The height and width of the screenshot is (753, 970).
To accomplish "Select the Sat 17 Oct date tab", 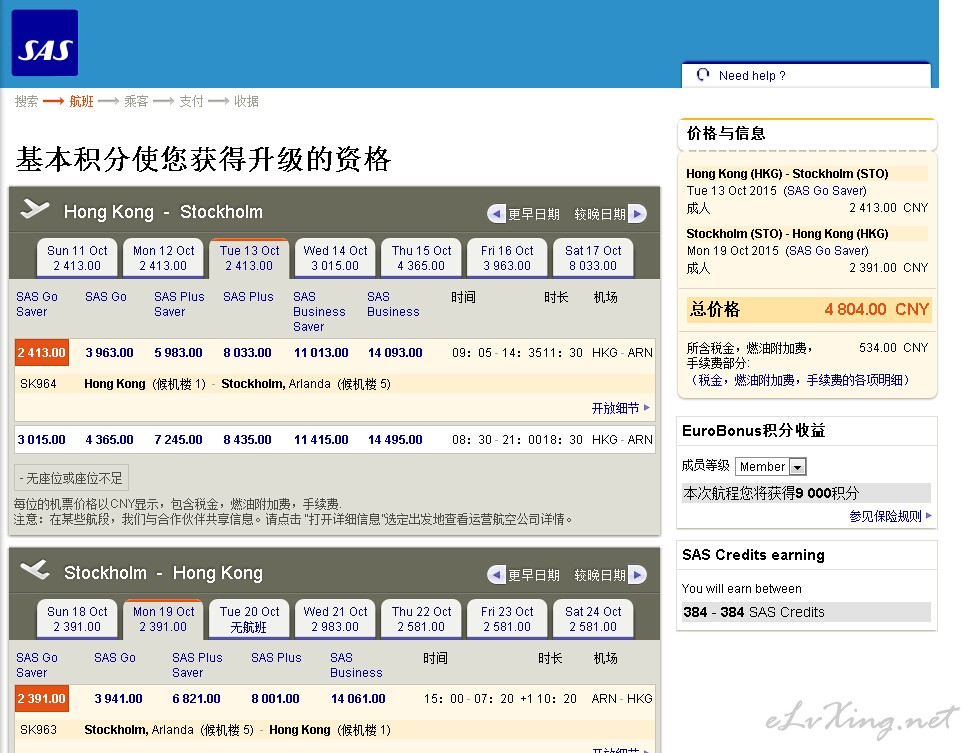I will [593, 258].
